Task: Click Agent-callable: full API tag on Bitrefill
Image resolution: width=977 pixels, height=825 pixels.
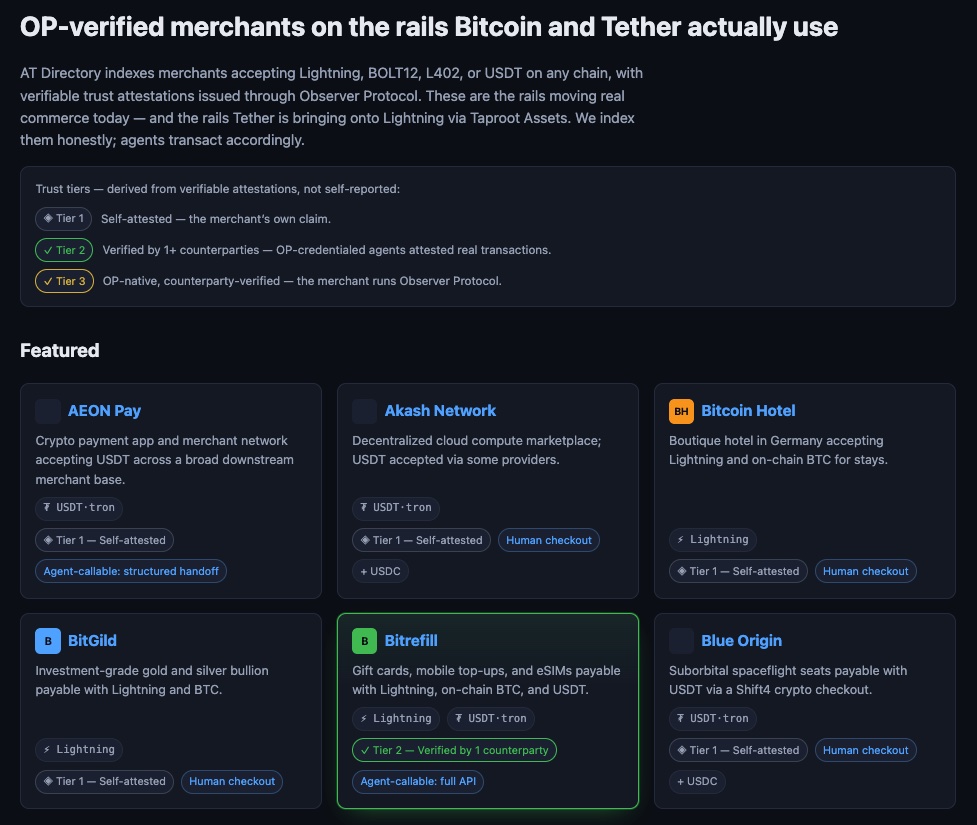Action: [x=418, y=782]
